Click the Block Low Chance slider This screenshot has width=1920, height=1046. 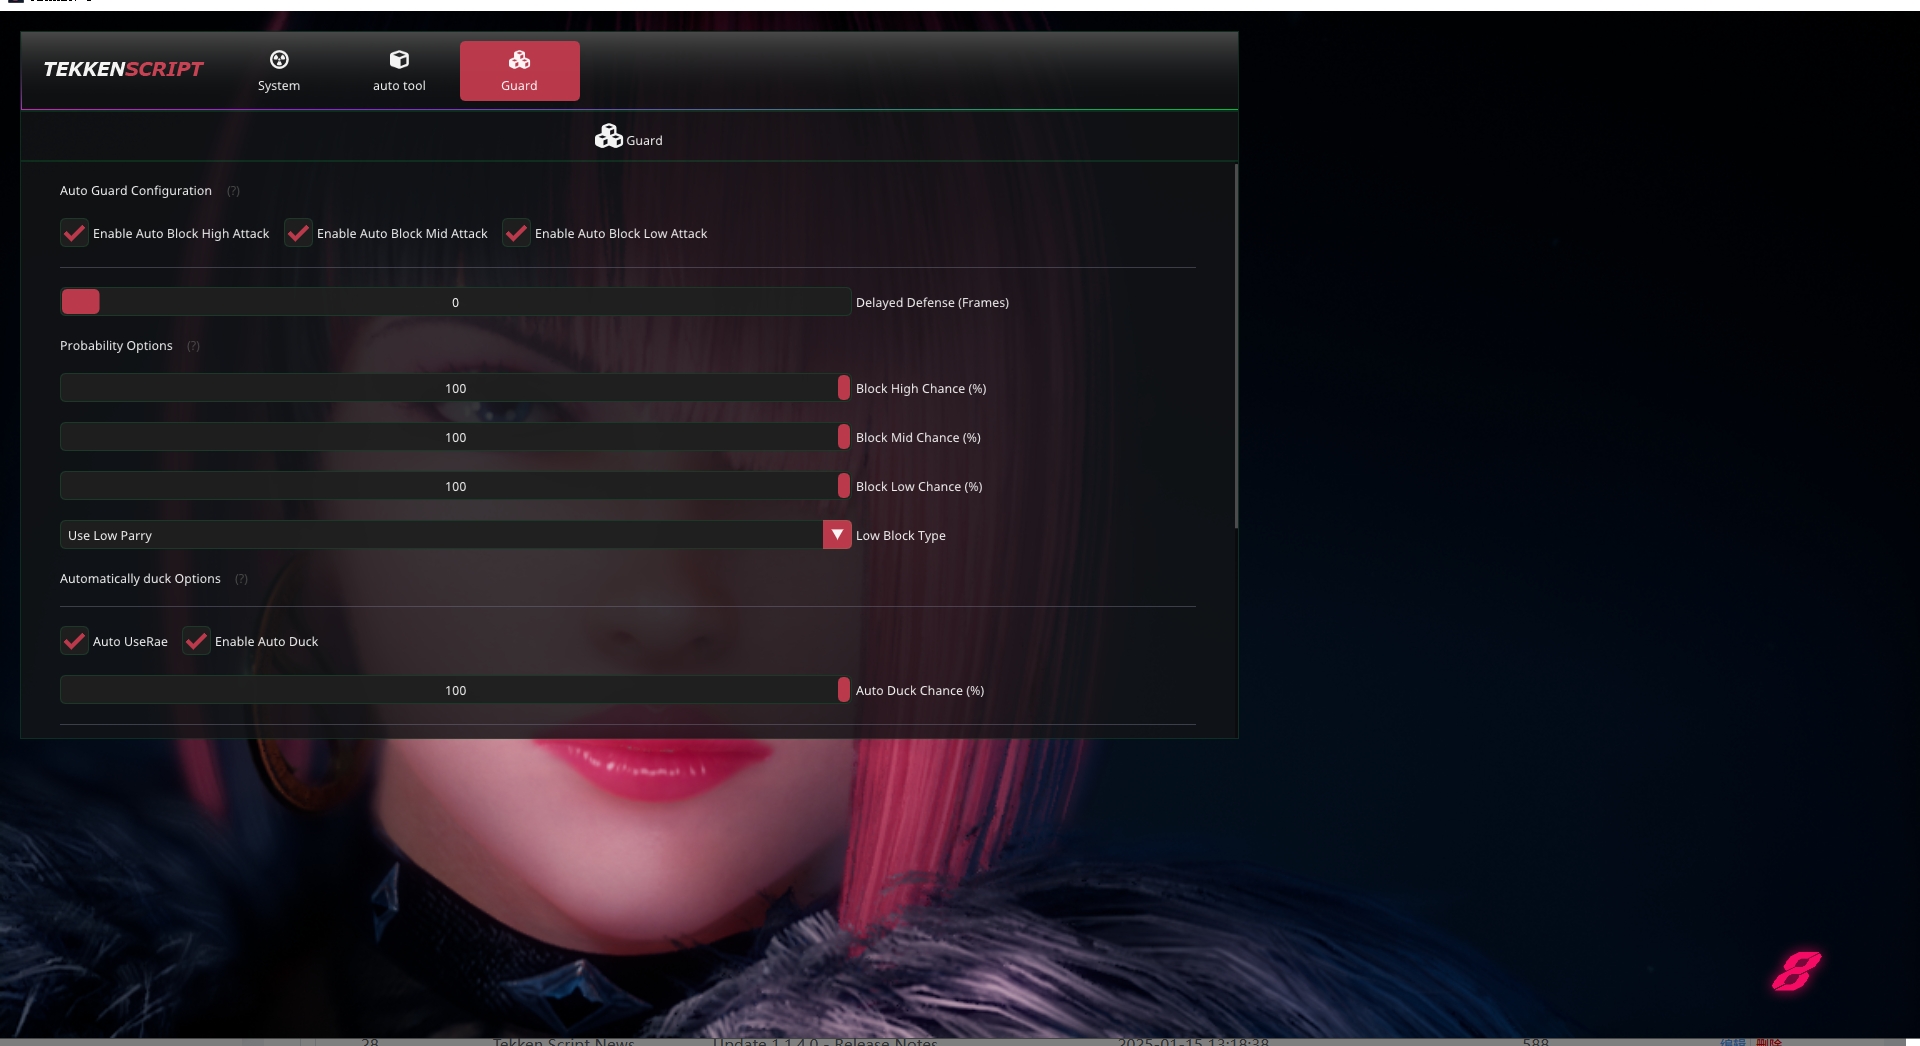click(x=455, y=486)
